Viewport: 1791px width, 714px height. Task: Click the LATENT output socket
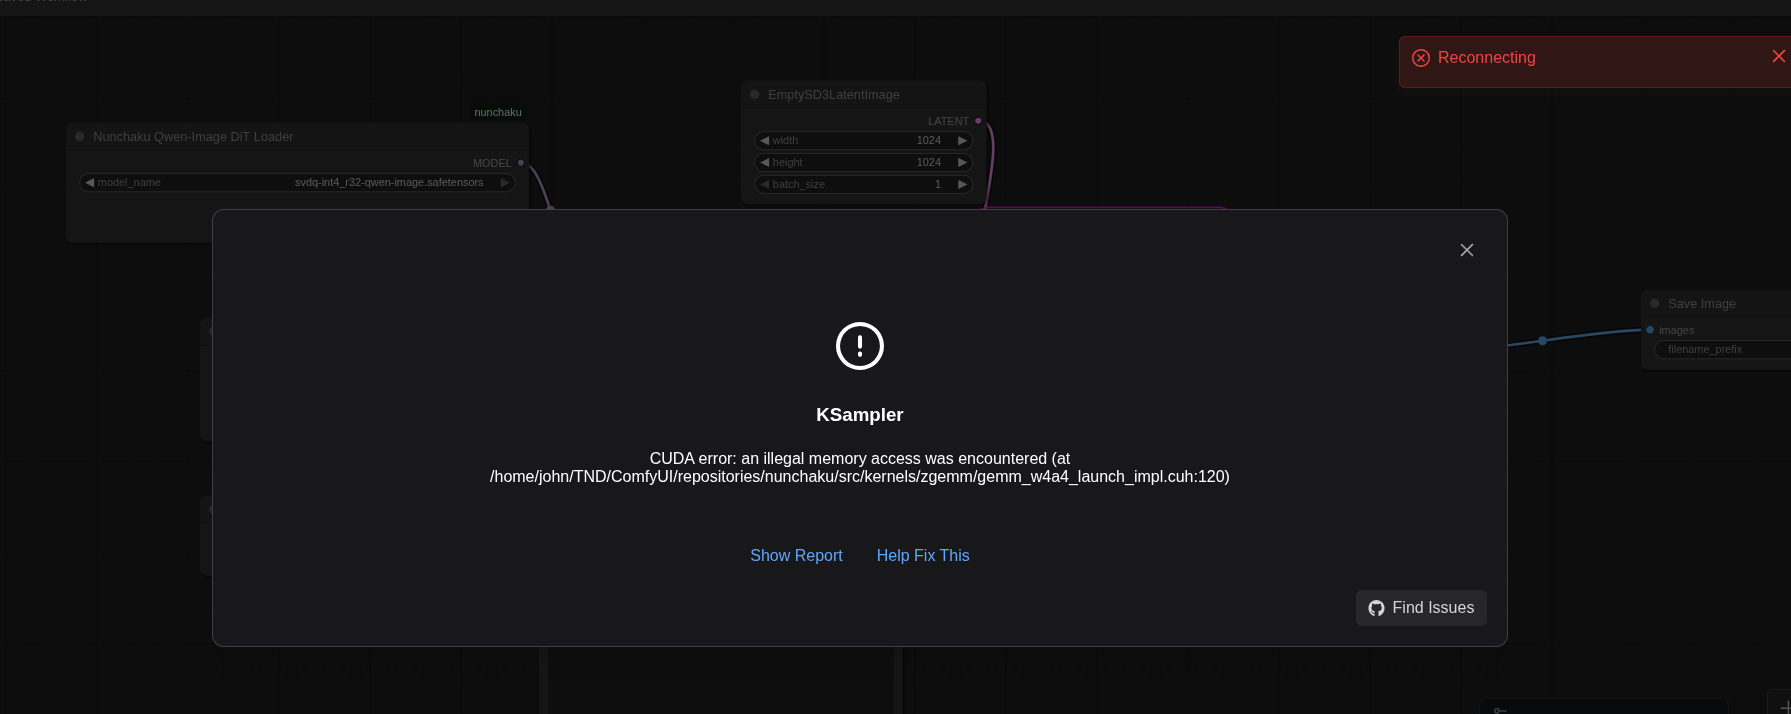(978, 121)
